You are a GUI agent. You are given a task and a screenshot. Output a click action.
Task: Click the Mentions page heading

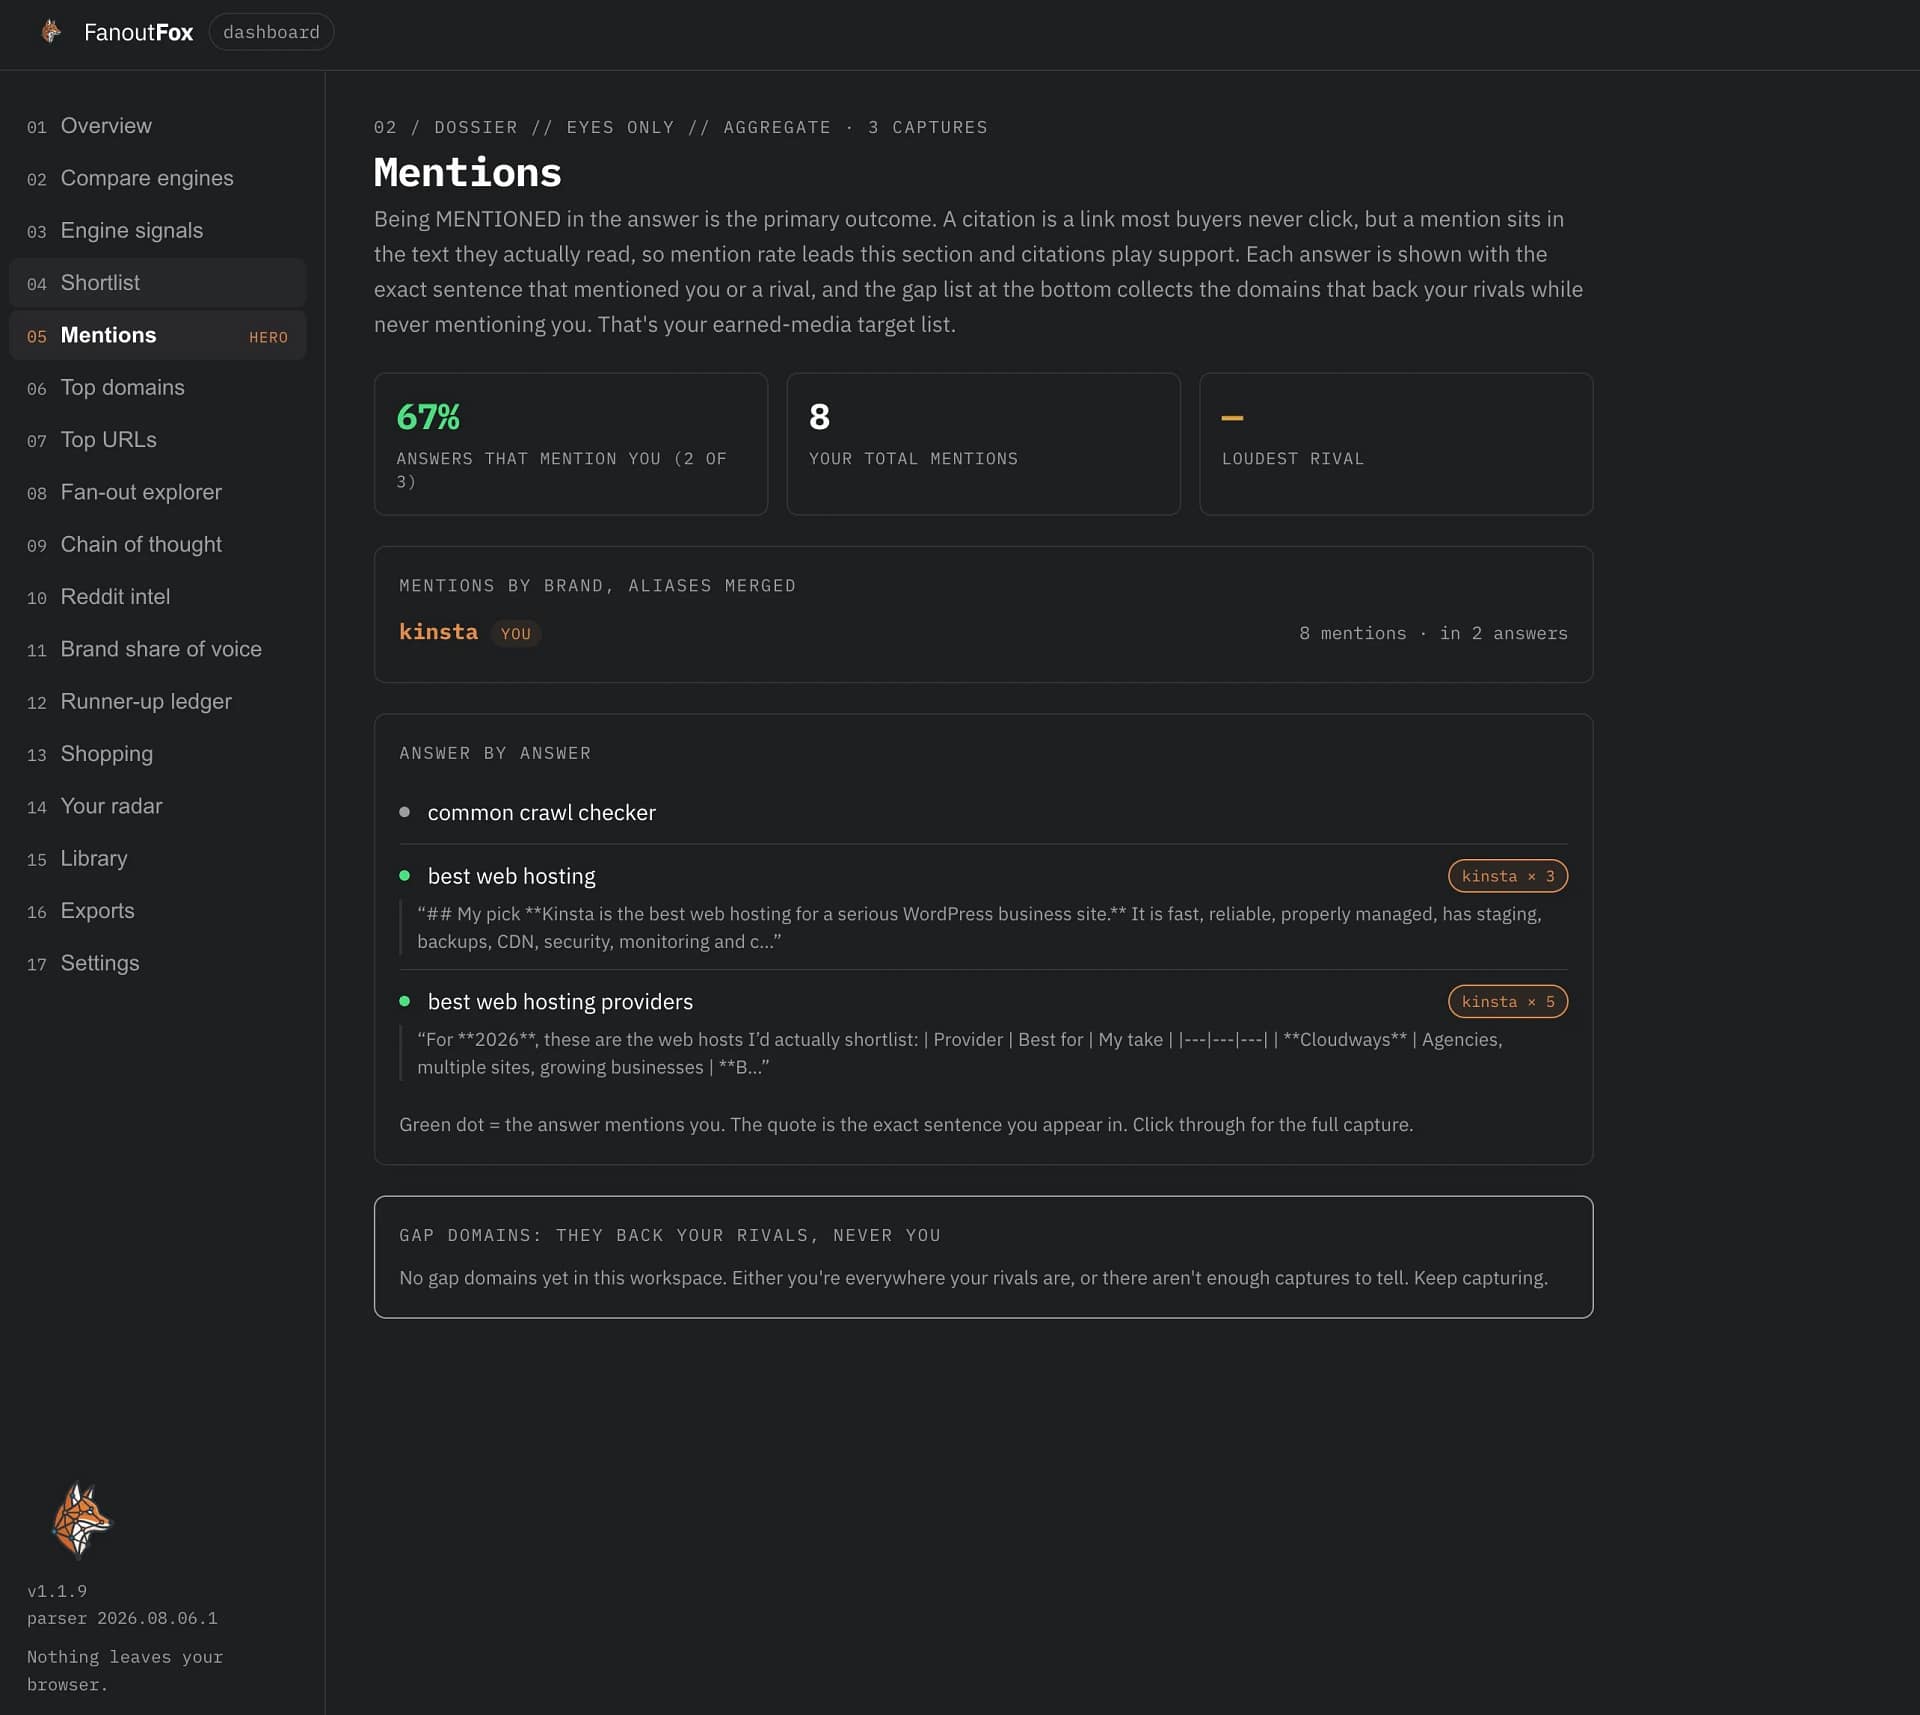click(467, 173)
